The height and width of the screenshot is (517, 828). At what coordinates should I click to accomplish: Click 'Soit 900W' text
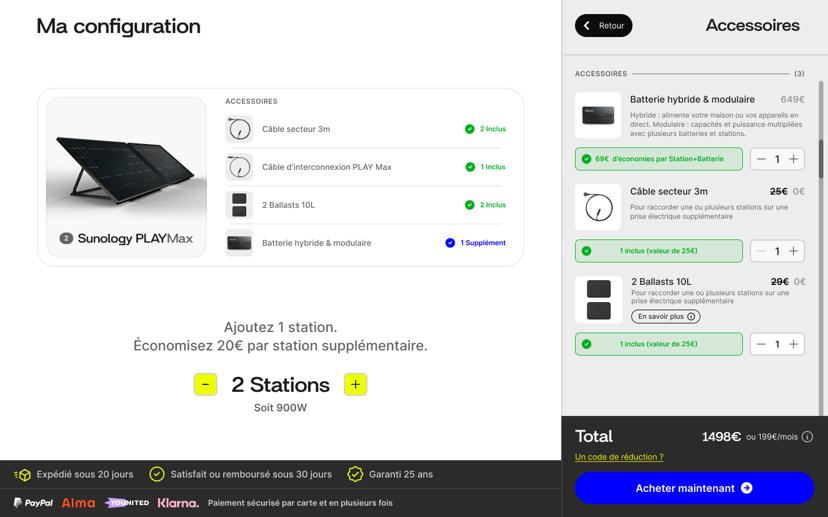(x=280, y=408)
